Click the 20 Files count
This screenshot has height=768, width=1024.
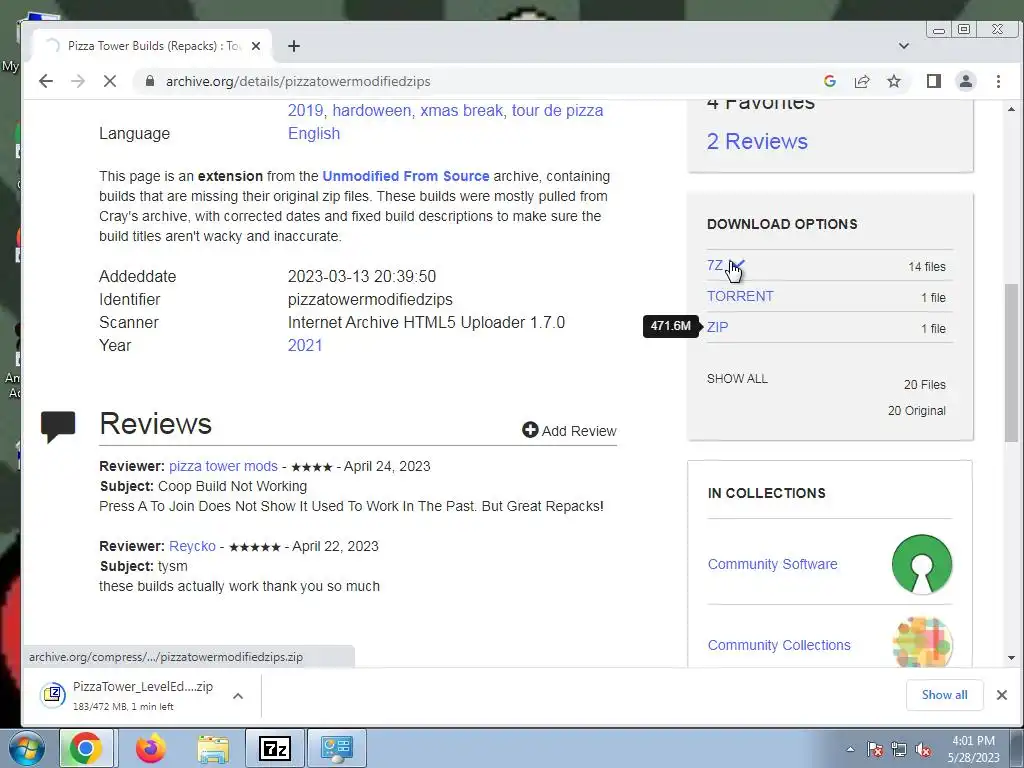point(924,385)
